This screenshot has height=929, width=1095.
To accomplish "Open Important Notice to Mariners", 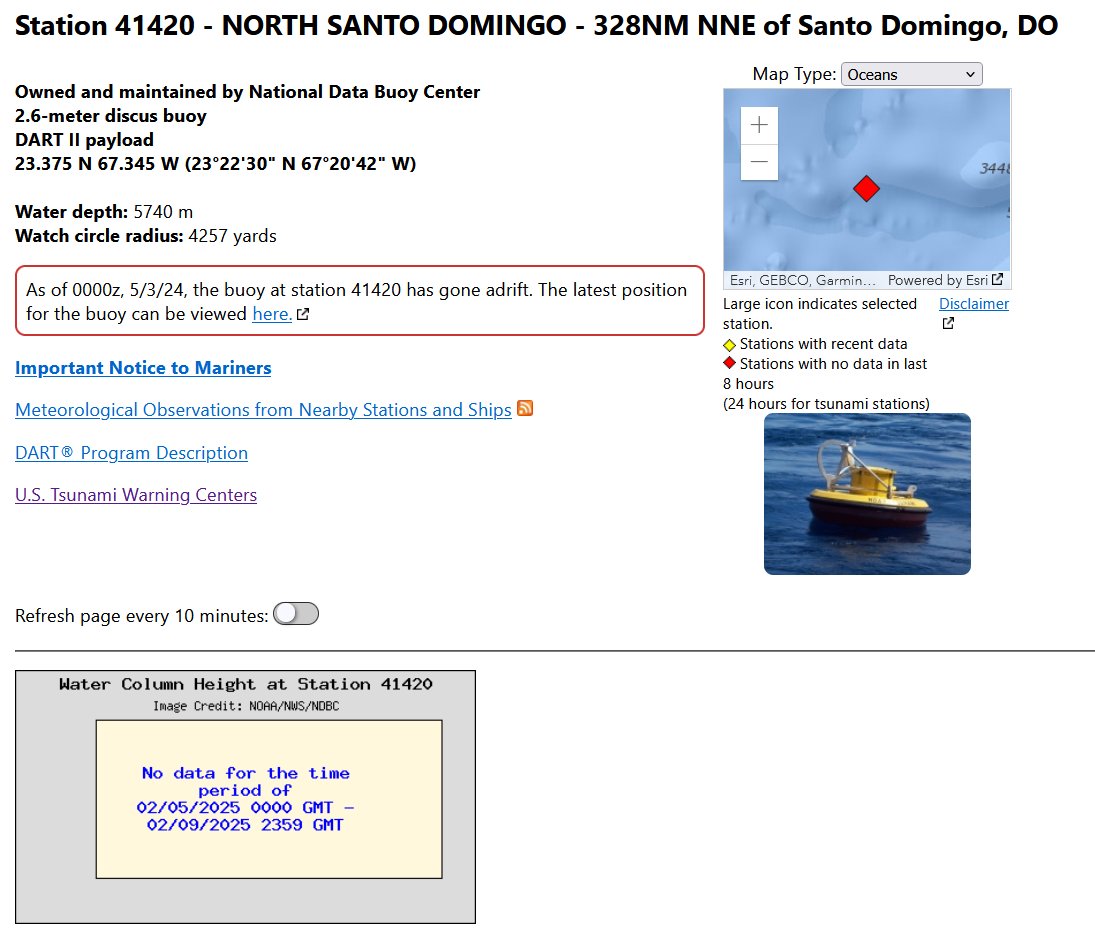I will pos(143,368).
